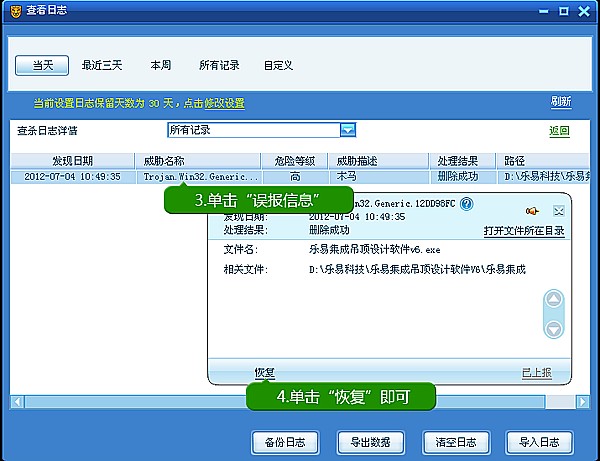Click 打开文件所在目录 link
Viewport: 600px width, 461px height.
pos(524,230)
